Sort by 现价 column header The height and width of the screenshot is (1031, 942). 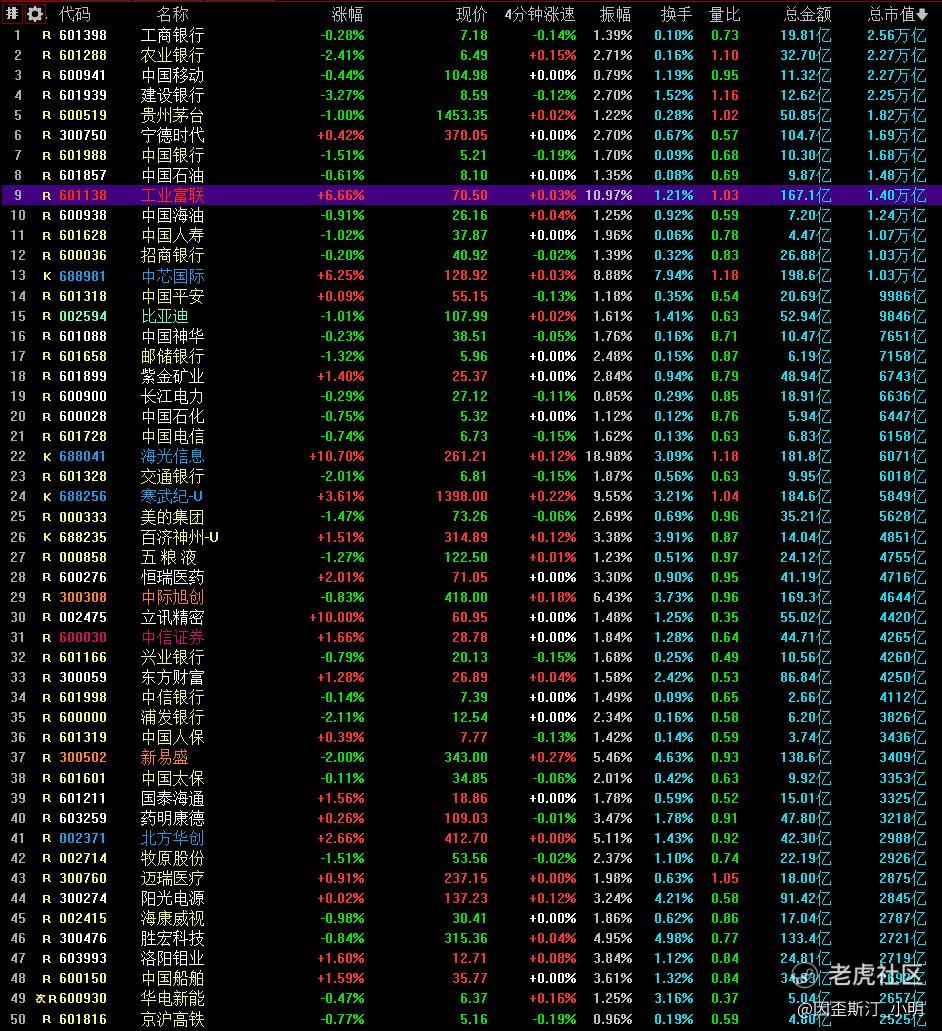coord(471,14)
